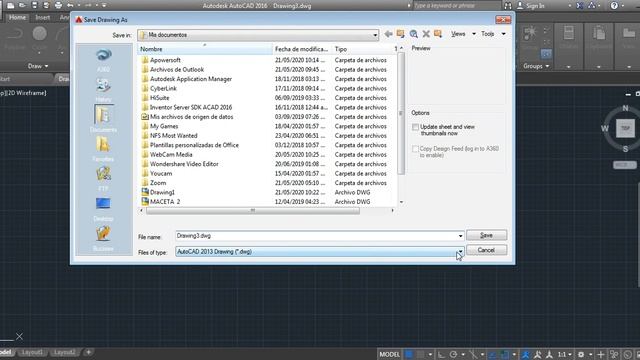
Task: Click the vertical scrollbar of file list
Action: (x=401, y=113)
